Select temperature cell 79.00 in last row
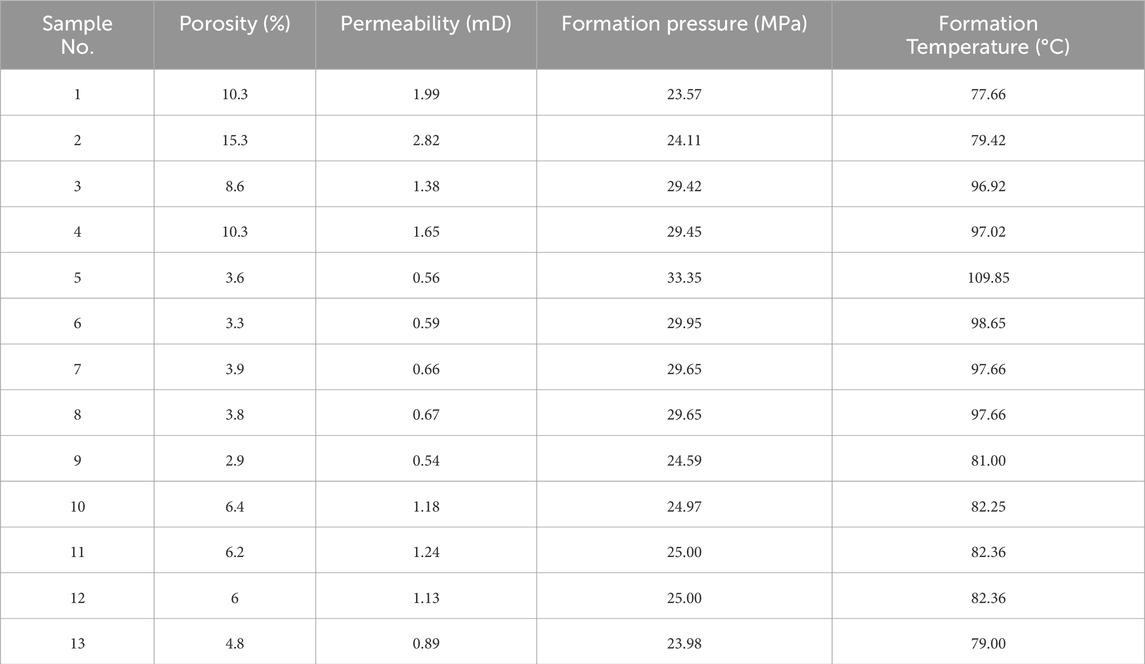The height and width of the screenshot is (664, 1145). [x=988, y=644]
